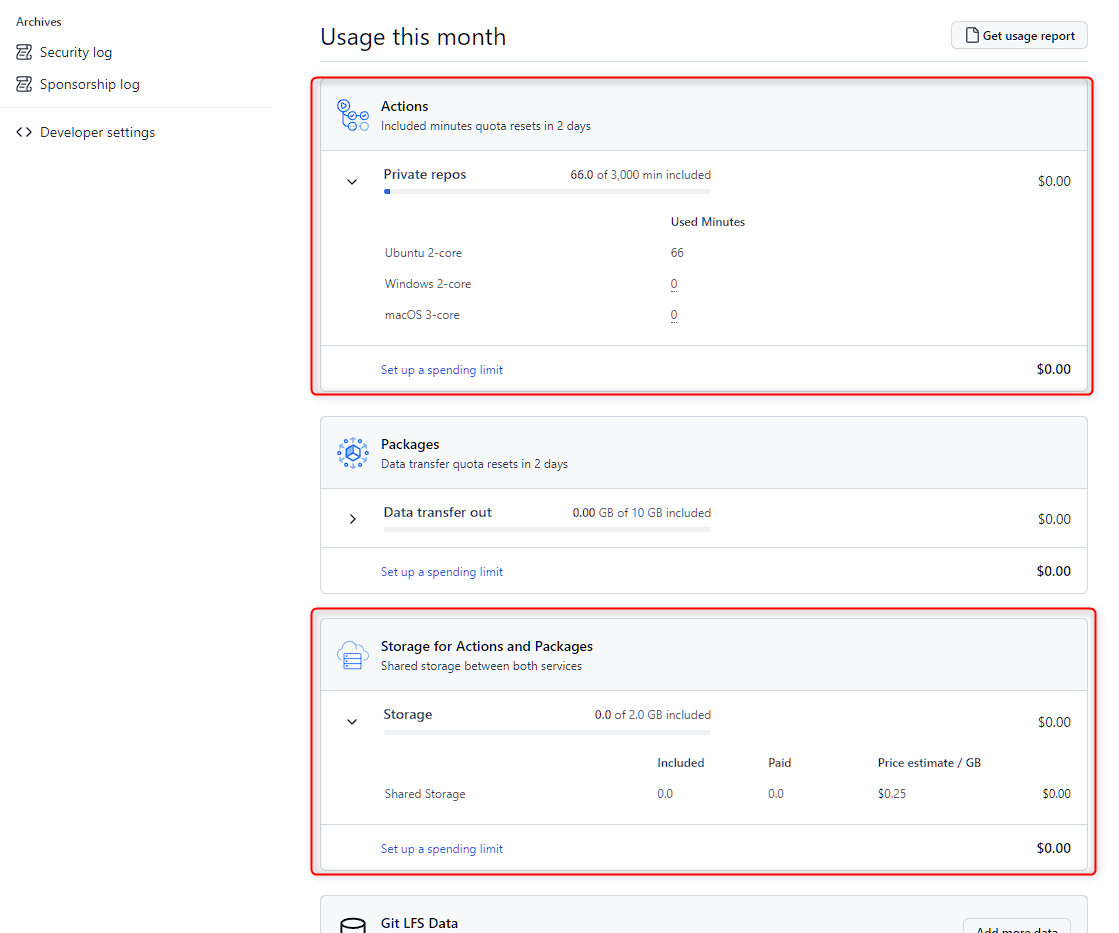Set up a spending limit for Packages
Screen dimensions: 1119x933
click(x=442, y=571)
